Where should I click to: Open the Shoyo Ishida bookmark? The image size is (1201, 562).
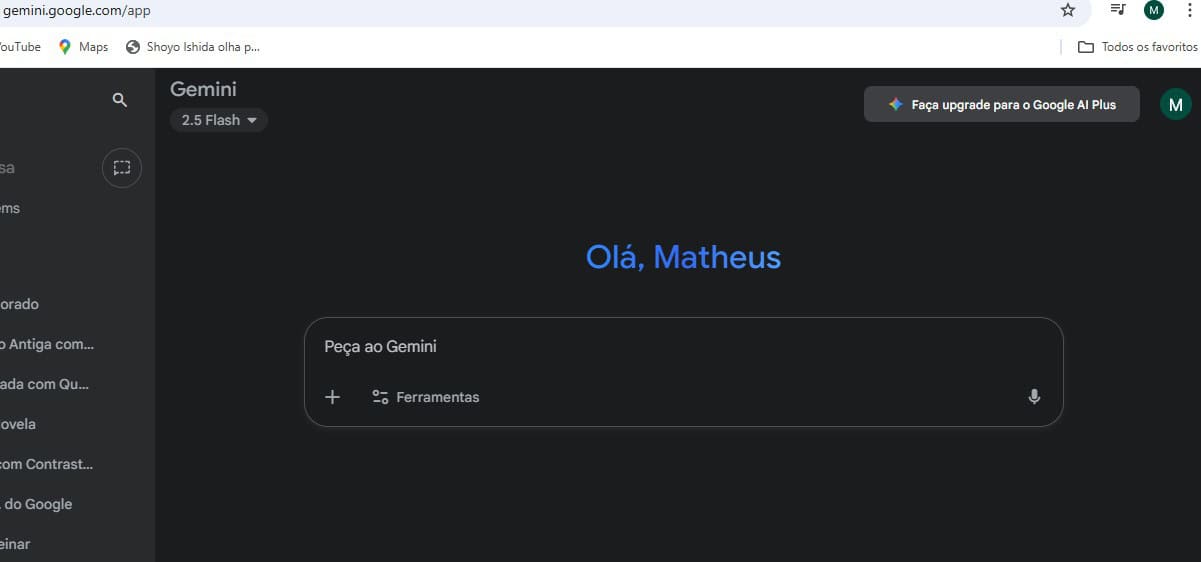193,47
